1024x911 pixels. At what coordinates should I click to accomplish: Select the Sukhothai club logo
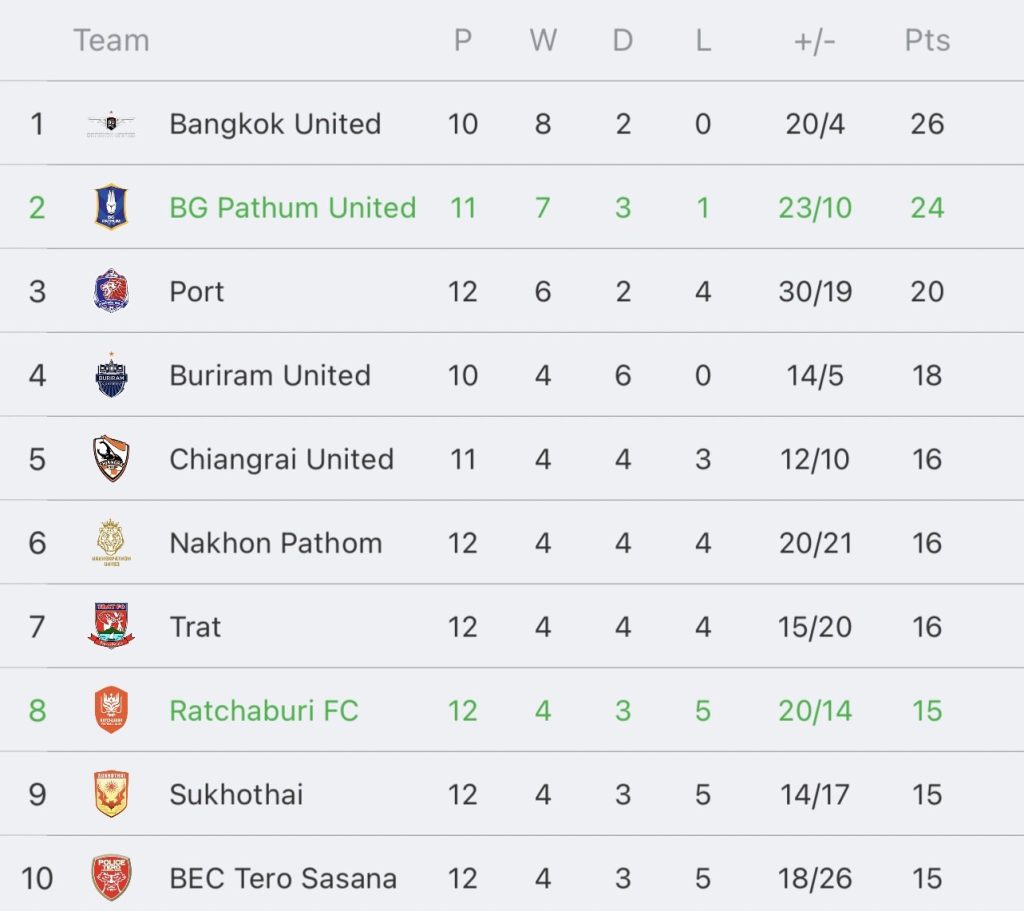coord(111,793)
